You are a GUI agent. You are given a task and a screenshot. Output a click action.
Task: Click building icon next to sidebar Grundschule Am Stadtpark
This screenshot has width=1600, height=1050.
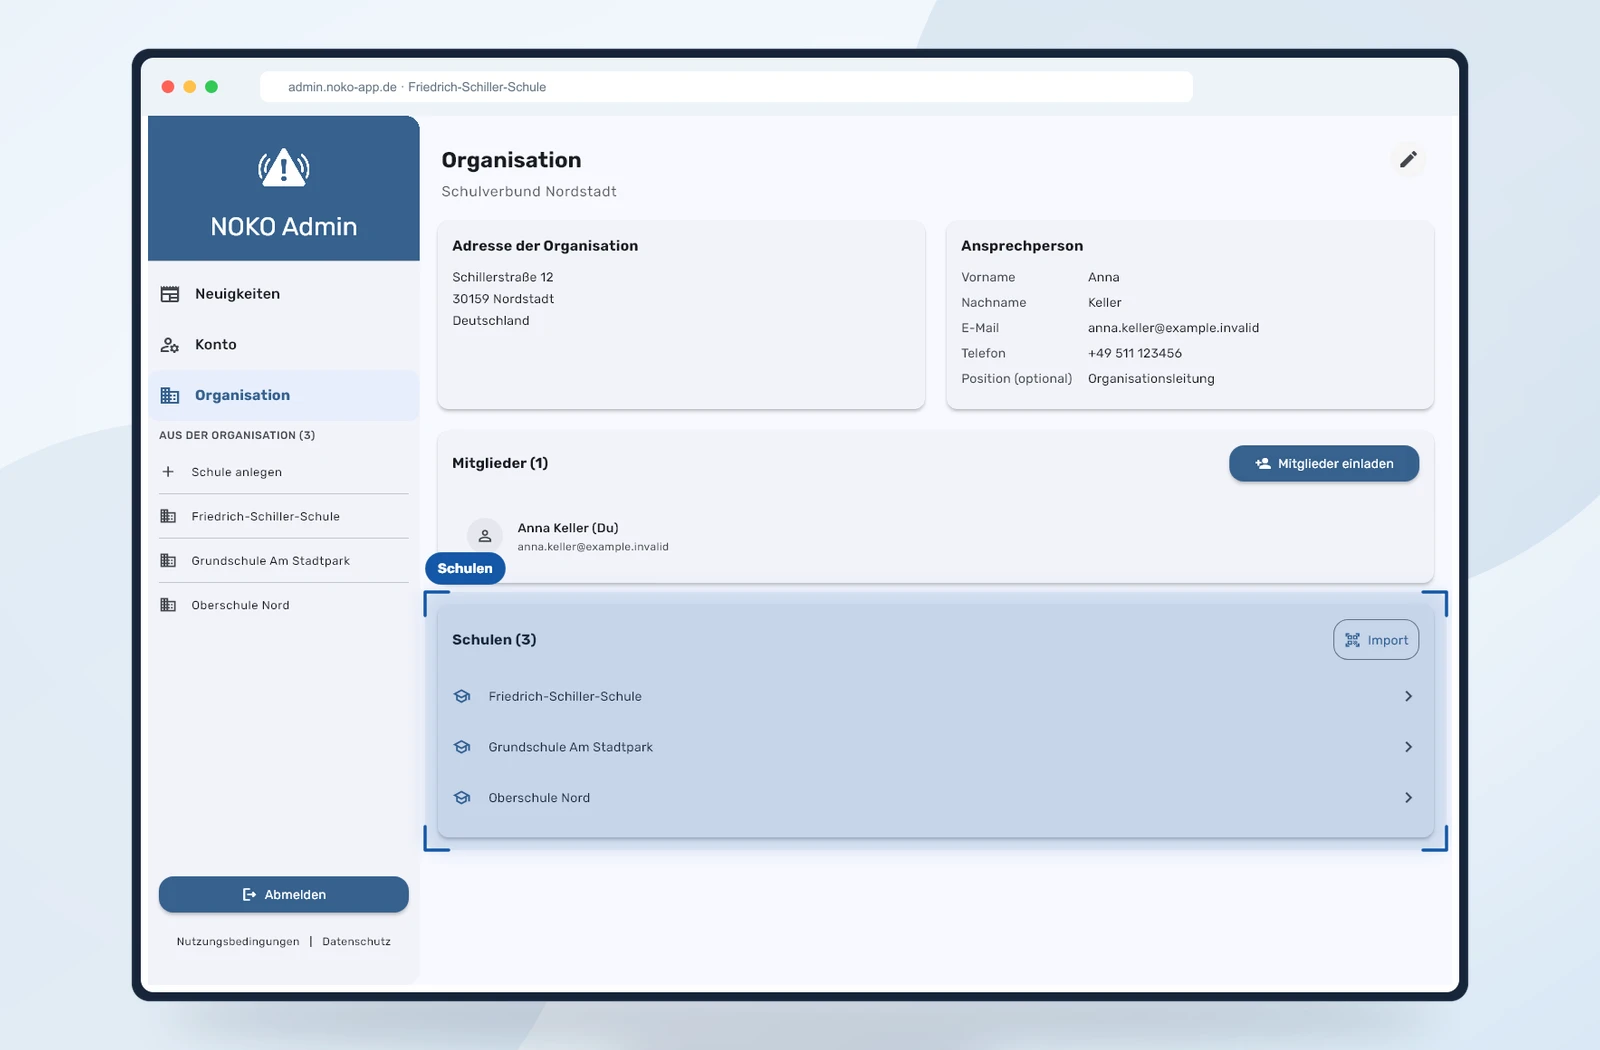(x=168, y=561)
